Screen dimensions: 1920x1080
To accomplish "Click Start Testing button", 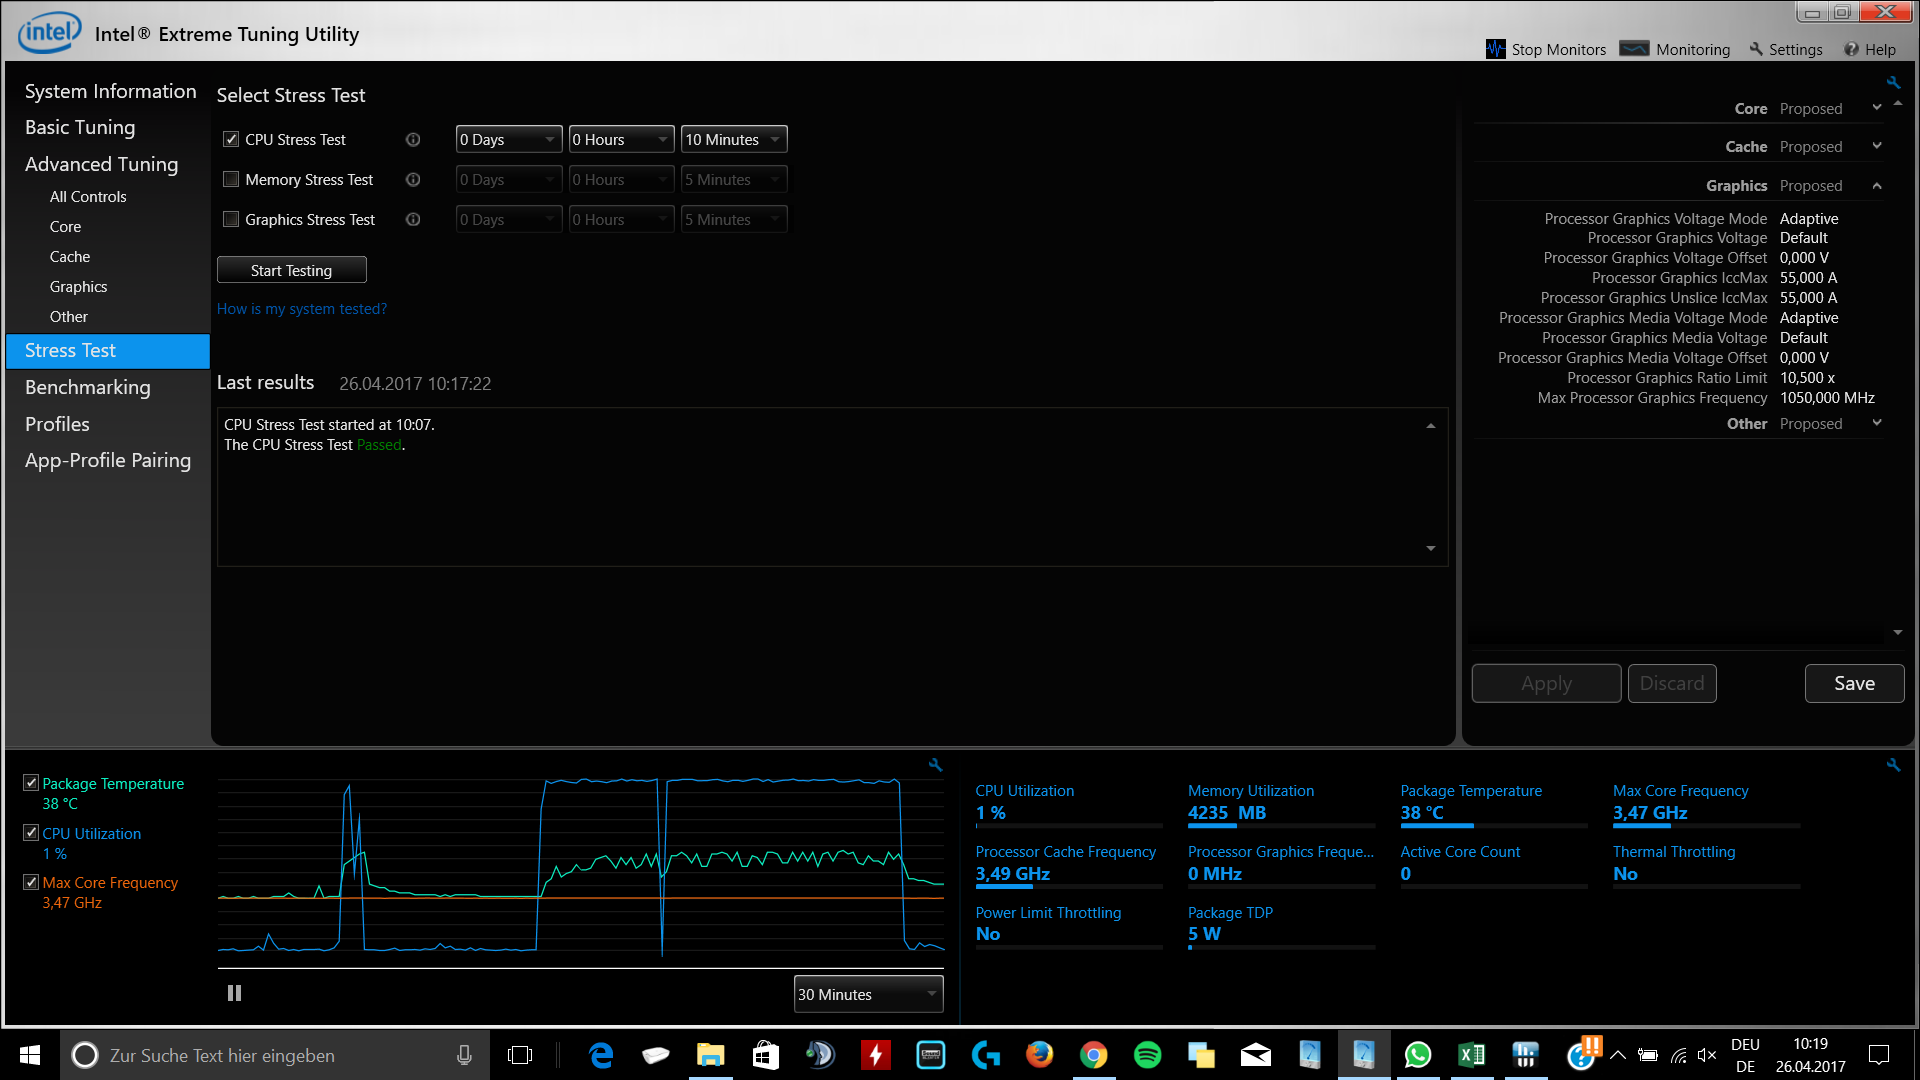I will (x=291, y=270).
